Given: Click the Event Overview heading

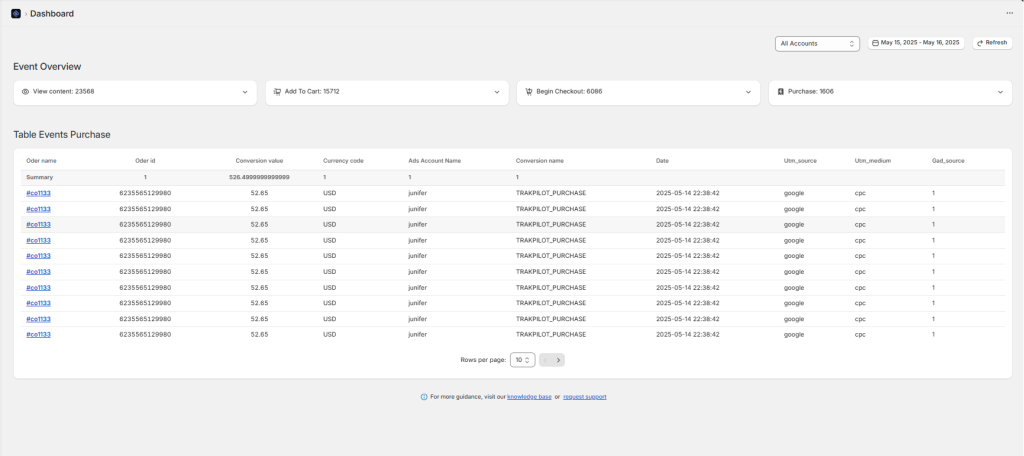Looking at the screenshot, I should click(47, 67).
